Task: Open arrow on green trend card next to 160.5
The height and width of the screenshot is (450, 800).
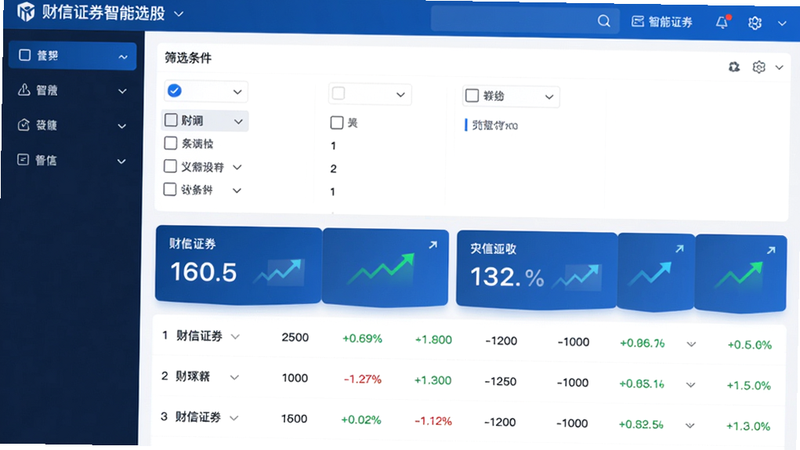Action: (433, 245)
